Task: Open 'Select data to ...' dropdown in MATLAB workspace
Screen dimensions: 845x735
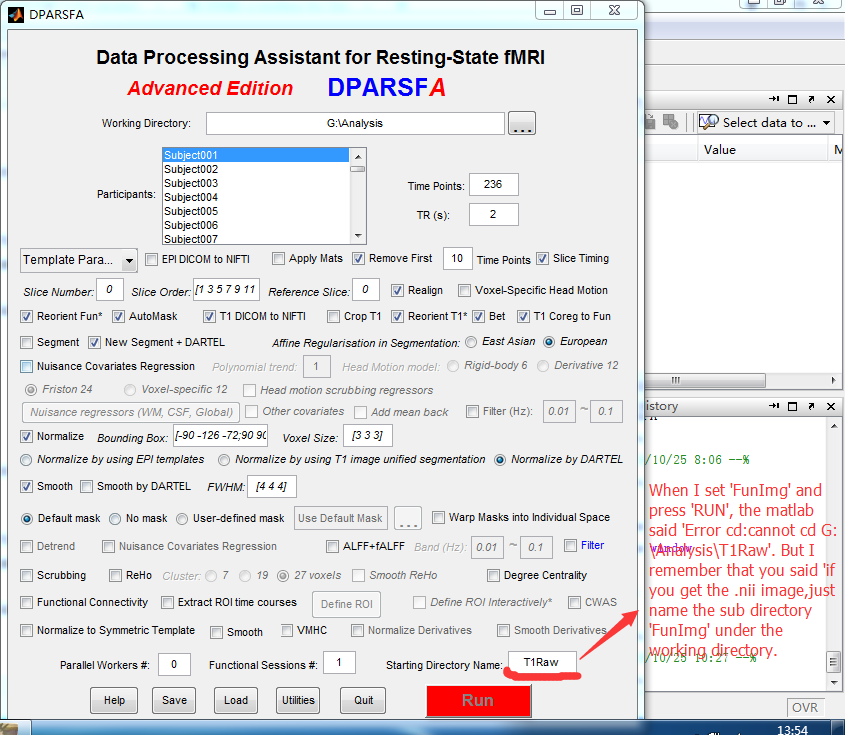Action: 766,122
